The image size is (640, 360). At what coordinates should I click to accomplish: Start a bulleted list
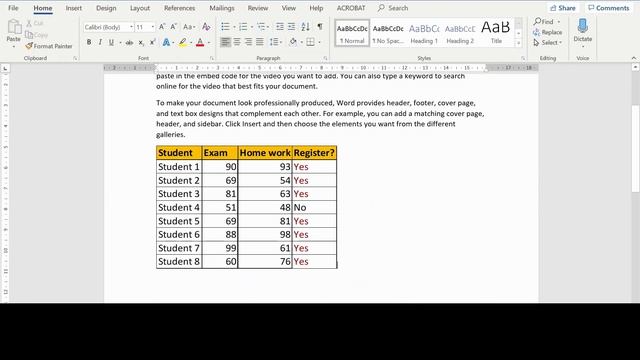tap(225, 27)
